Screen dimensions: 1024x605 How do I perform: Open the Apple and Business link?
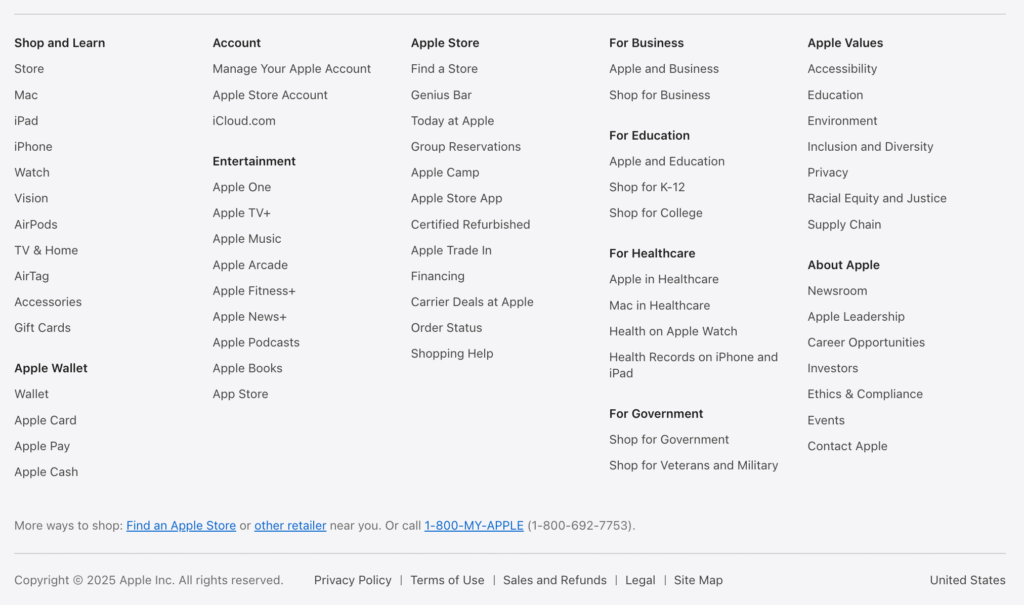(x=664, y=69)
